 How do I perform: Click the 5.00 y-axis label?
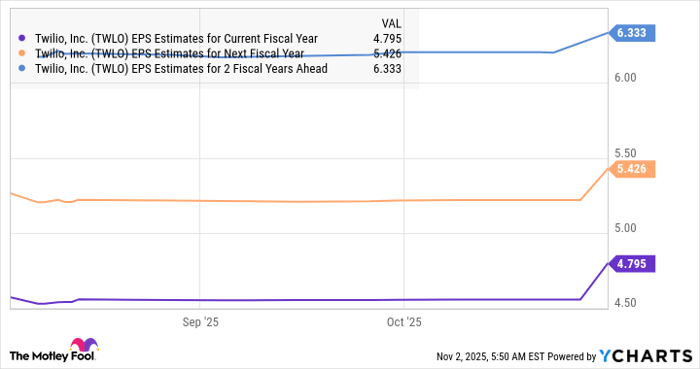coord(625,228)
